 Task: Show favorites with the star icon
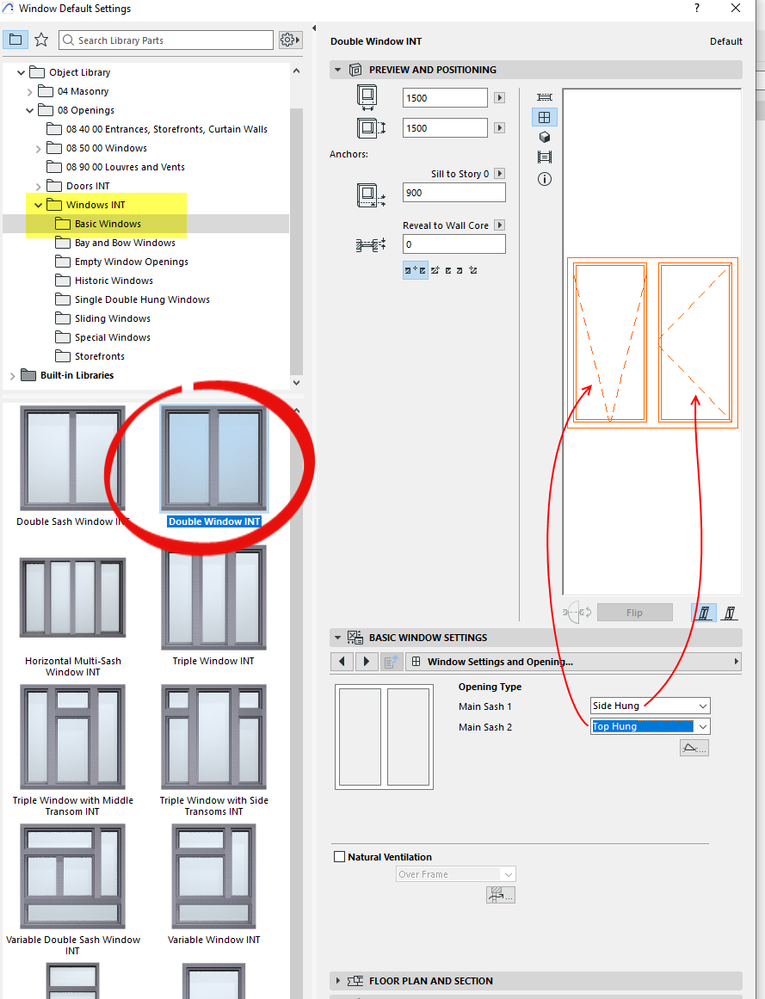41,40
